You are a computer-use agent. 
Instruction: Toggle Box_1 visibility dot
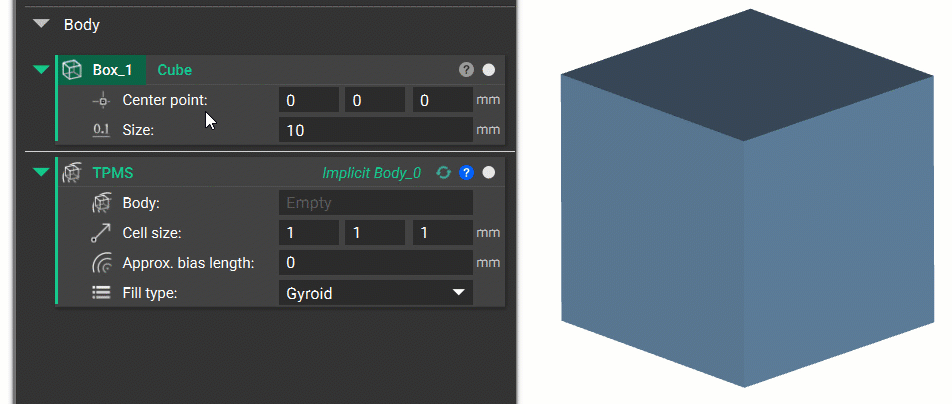[489, 70]
